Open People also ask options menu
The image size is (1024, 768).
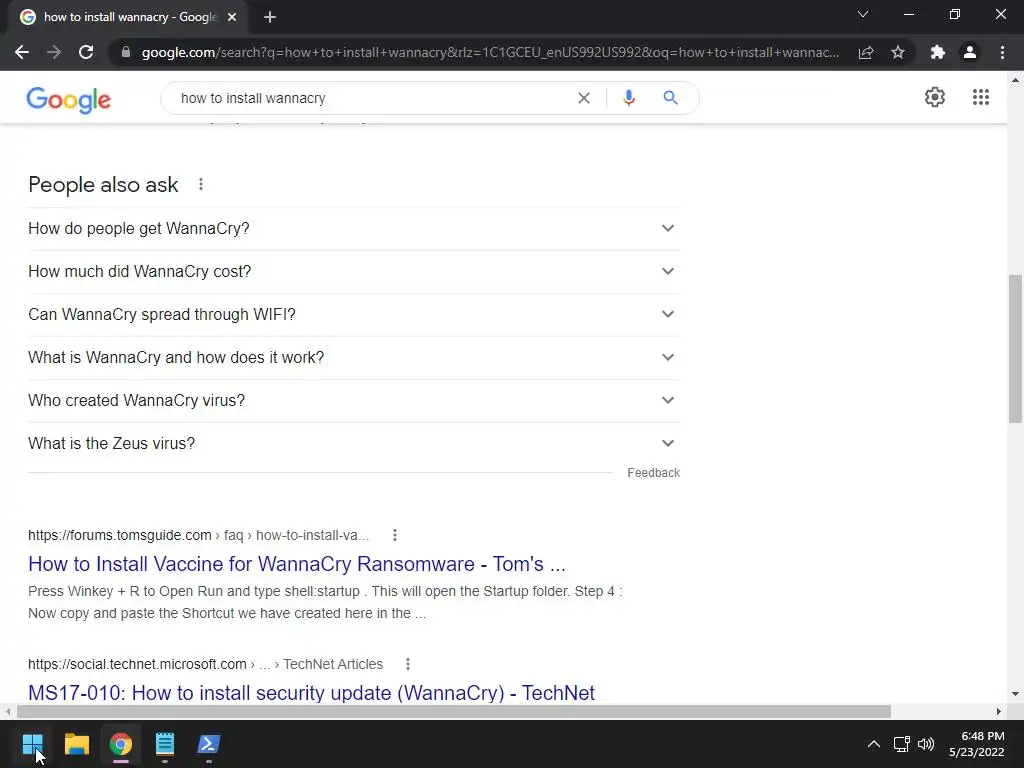(x=201, y=185)
